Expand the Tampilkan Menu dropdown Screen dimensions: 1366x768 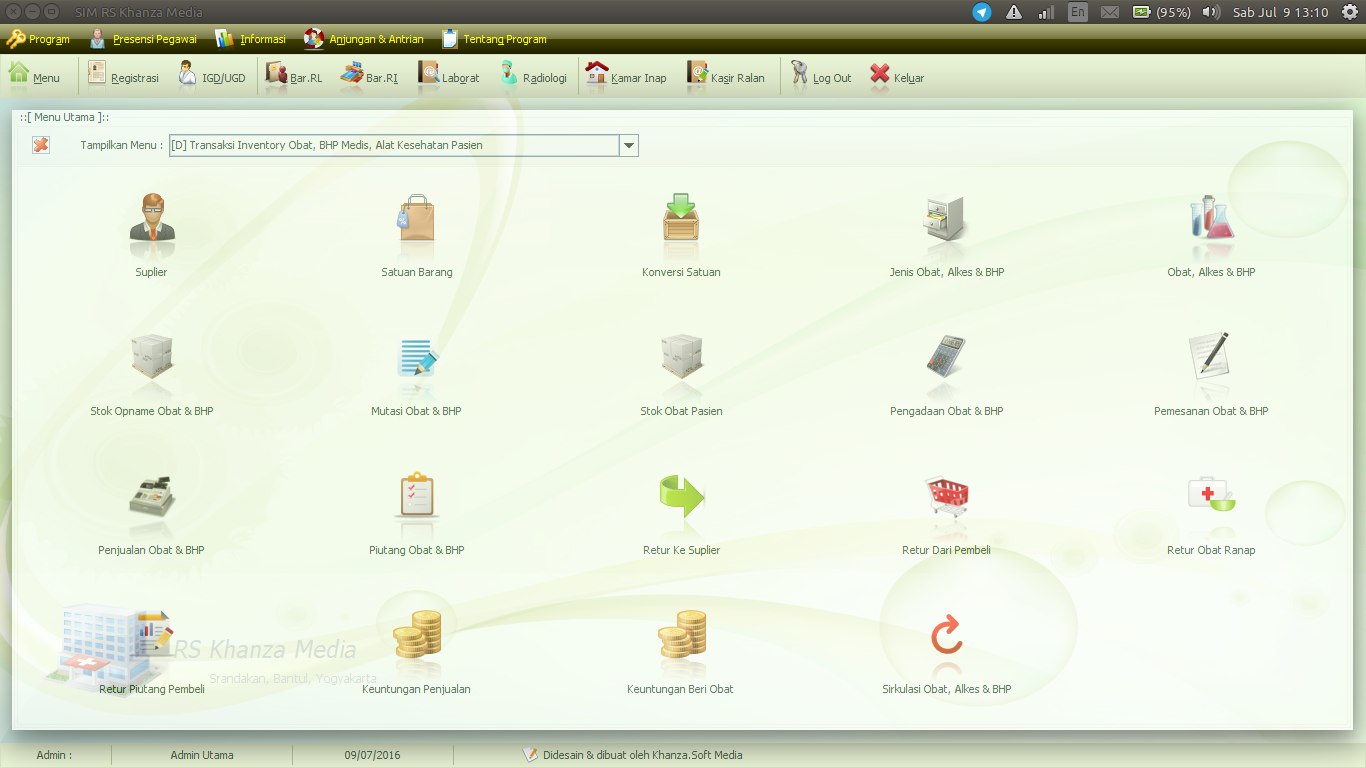click(629, 145)
